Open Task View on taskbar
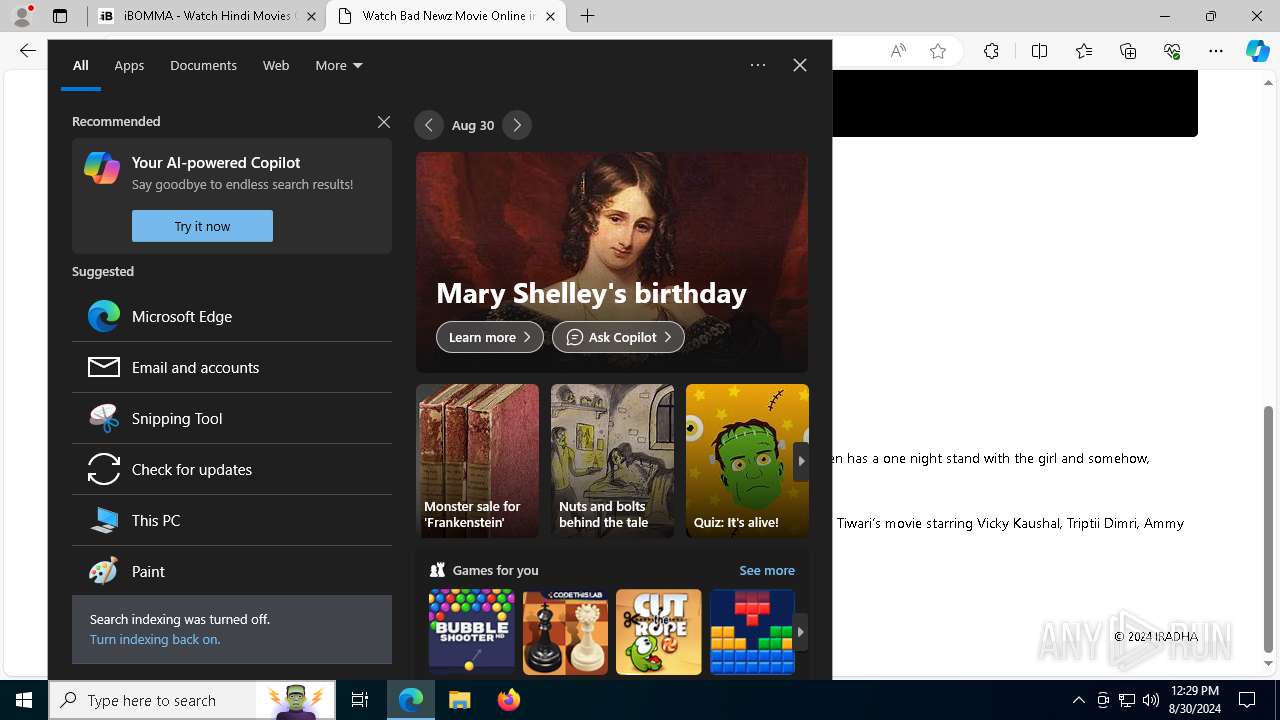The image size is (1280, 720). 360,700
